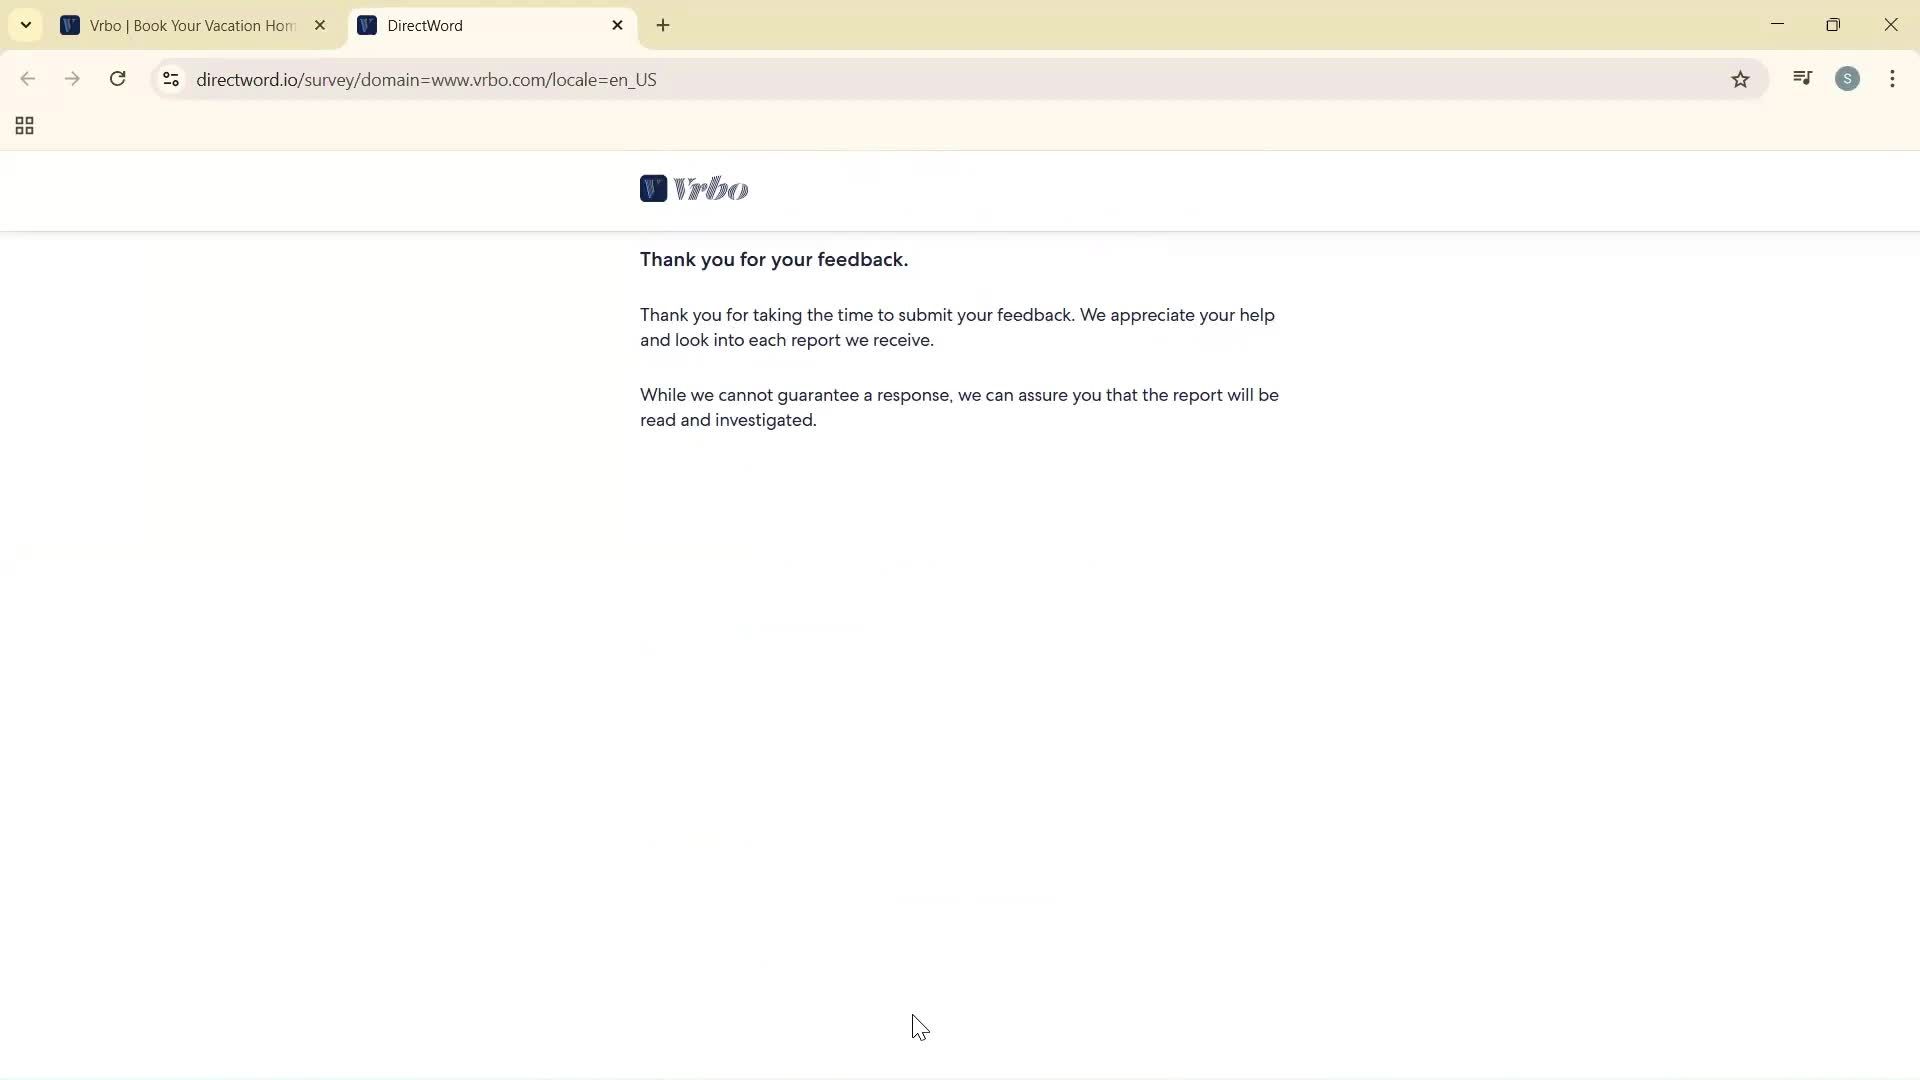Open a new tab with the plus icon
The width and height of the screenshot is (1920, 1080).
pyautogui.click(x=663, y=25)
